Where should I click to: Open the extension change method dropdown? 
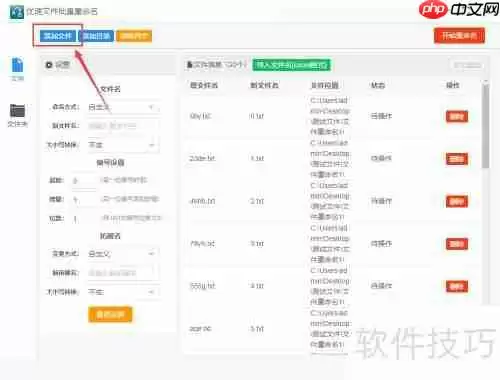click(x=123, y=254)
